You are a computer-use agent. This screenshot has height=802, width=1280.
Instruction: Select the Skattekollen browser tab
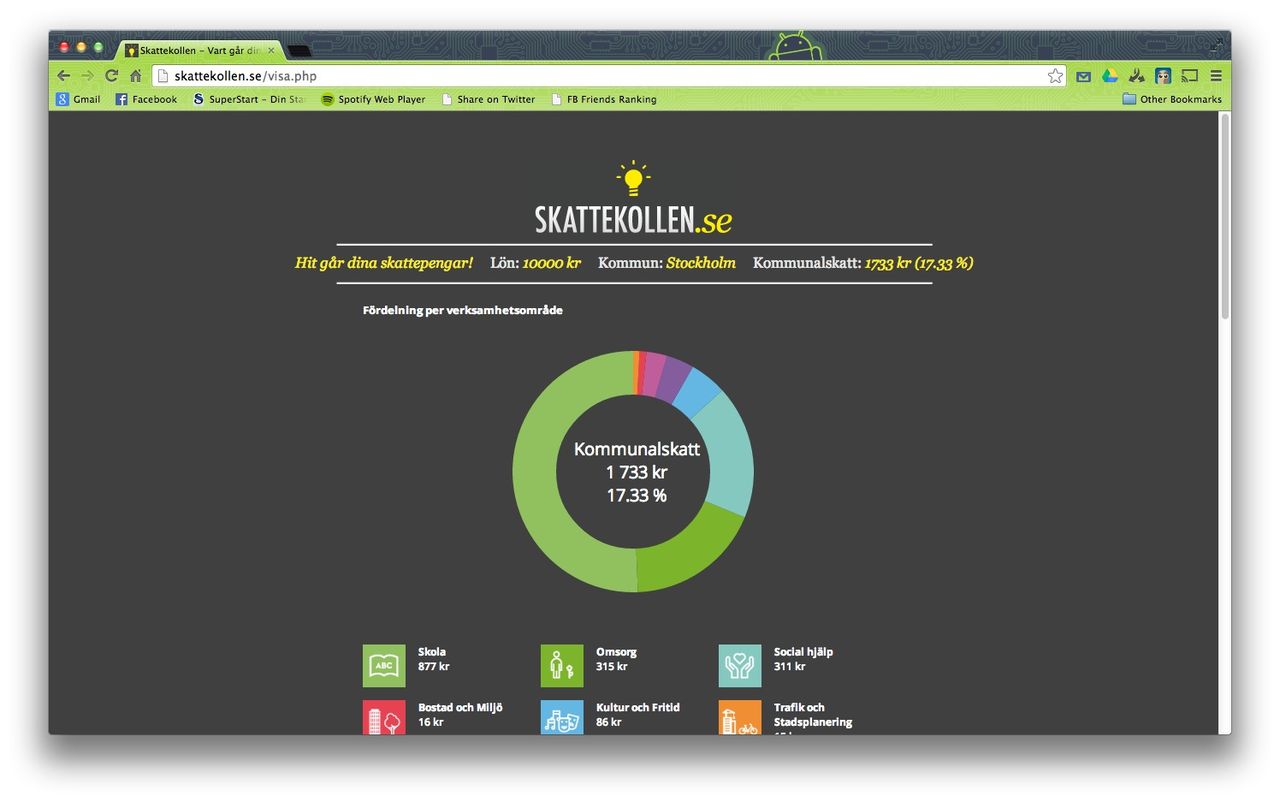pyautogui.click(x=198, y=50)
